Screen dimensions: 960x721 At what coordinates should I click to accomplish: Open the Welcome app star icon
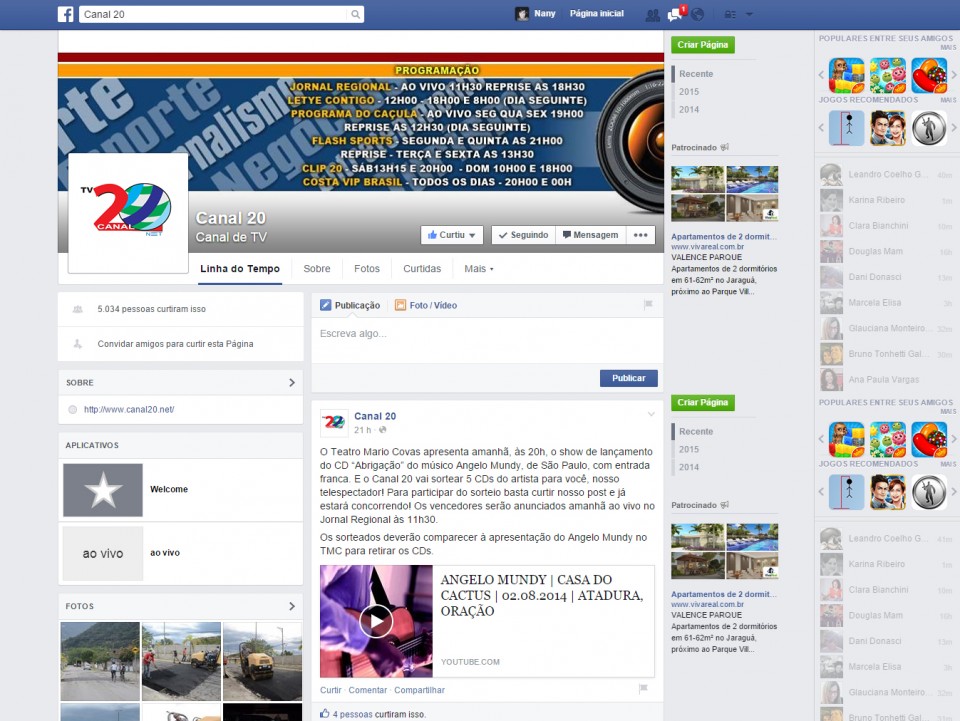(x=103, y=490)
